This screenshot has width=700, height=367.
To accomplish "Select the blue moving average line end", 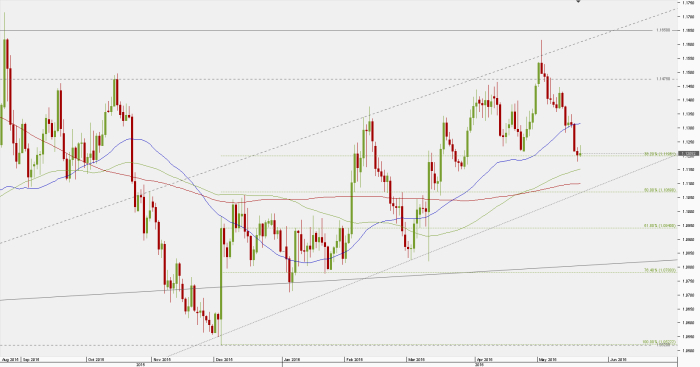I will [x=579, y=123].
